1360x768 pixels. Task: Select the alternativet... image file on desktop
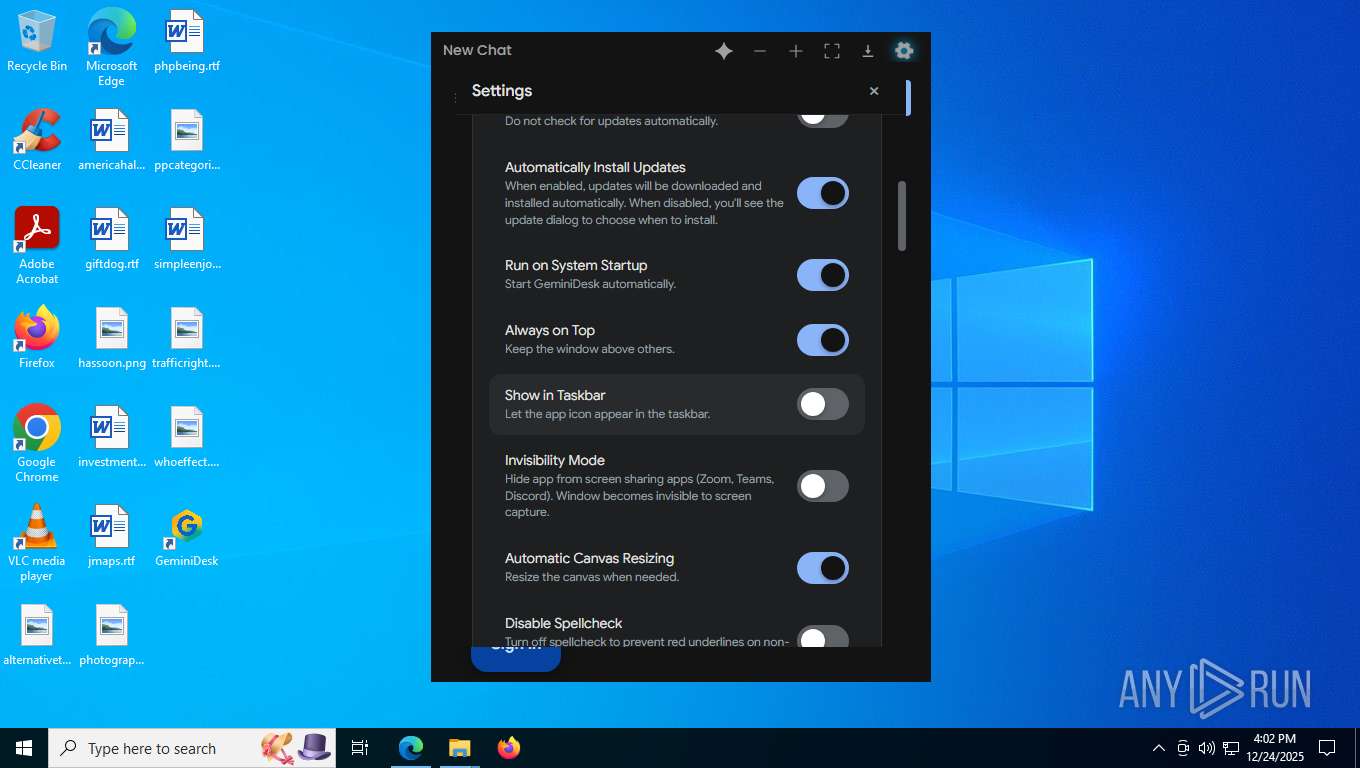(37, 635)
